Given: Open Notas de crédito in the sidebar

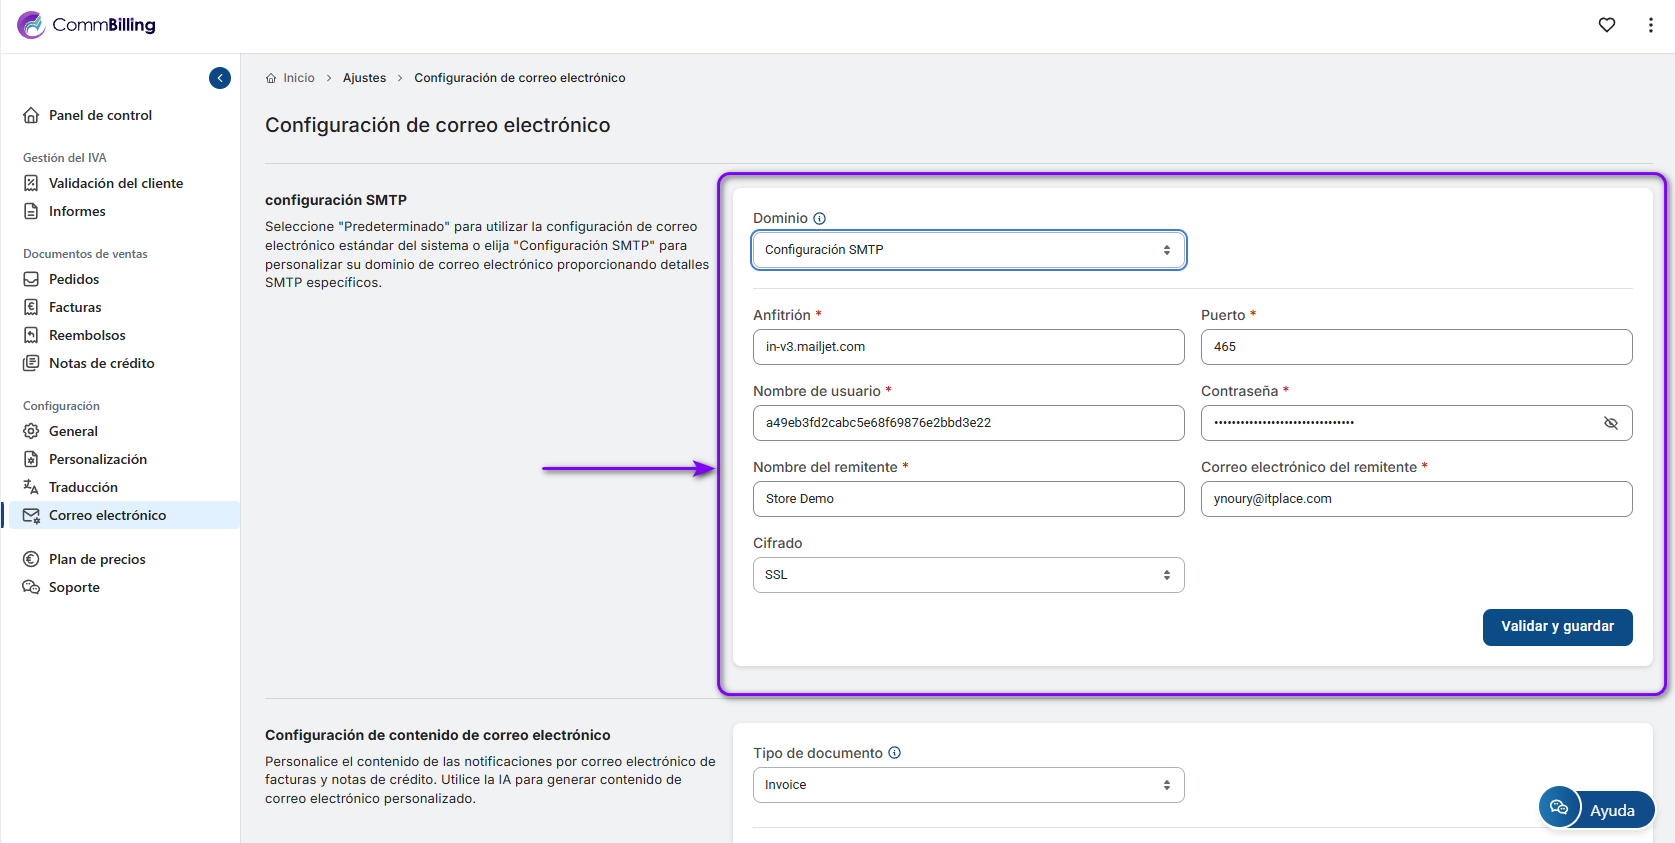Looking at the screenshot, I should coord(101,363).
